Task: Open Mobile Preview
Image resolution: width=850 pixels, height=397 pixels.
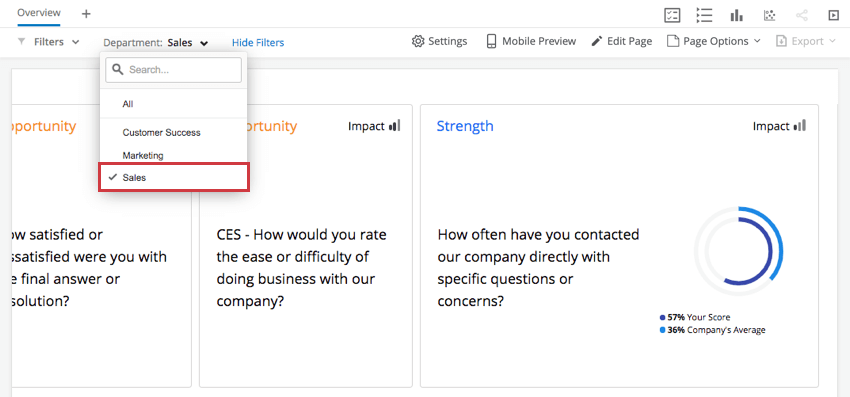Action: [x=531, y=41]
